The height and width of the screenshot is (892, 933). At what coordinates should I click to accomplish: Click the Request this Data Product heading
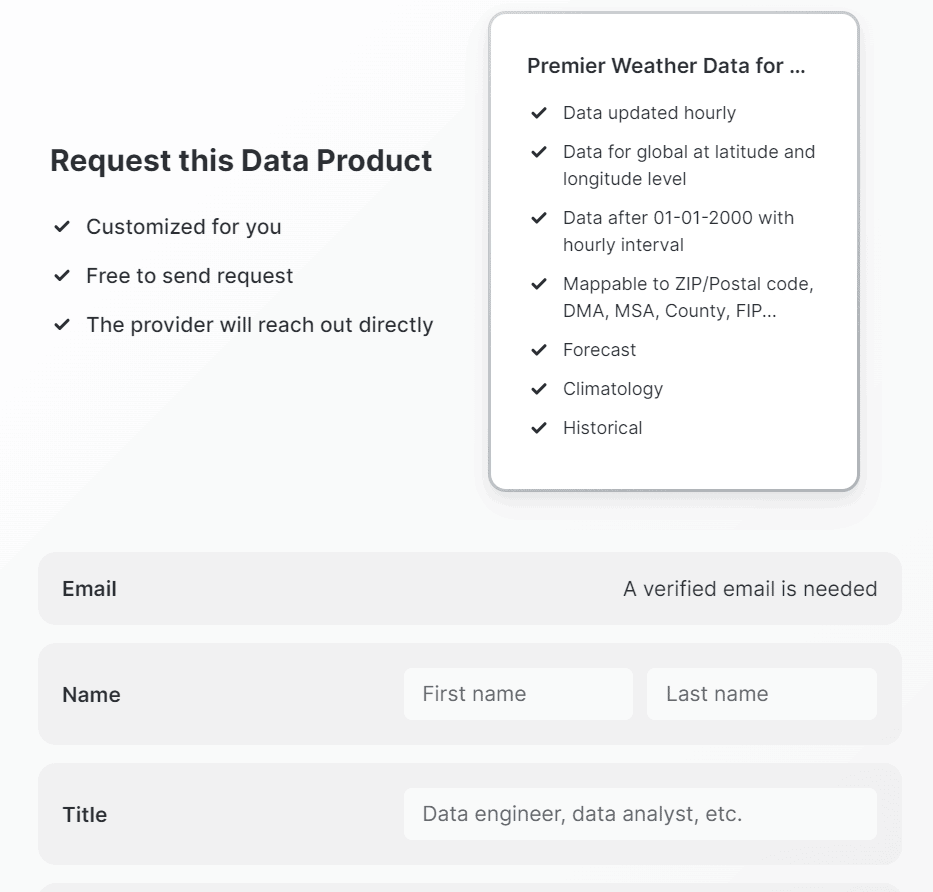click(x=241, y=161)
